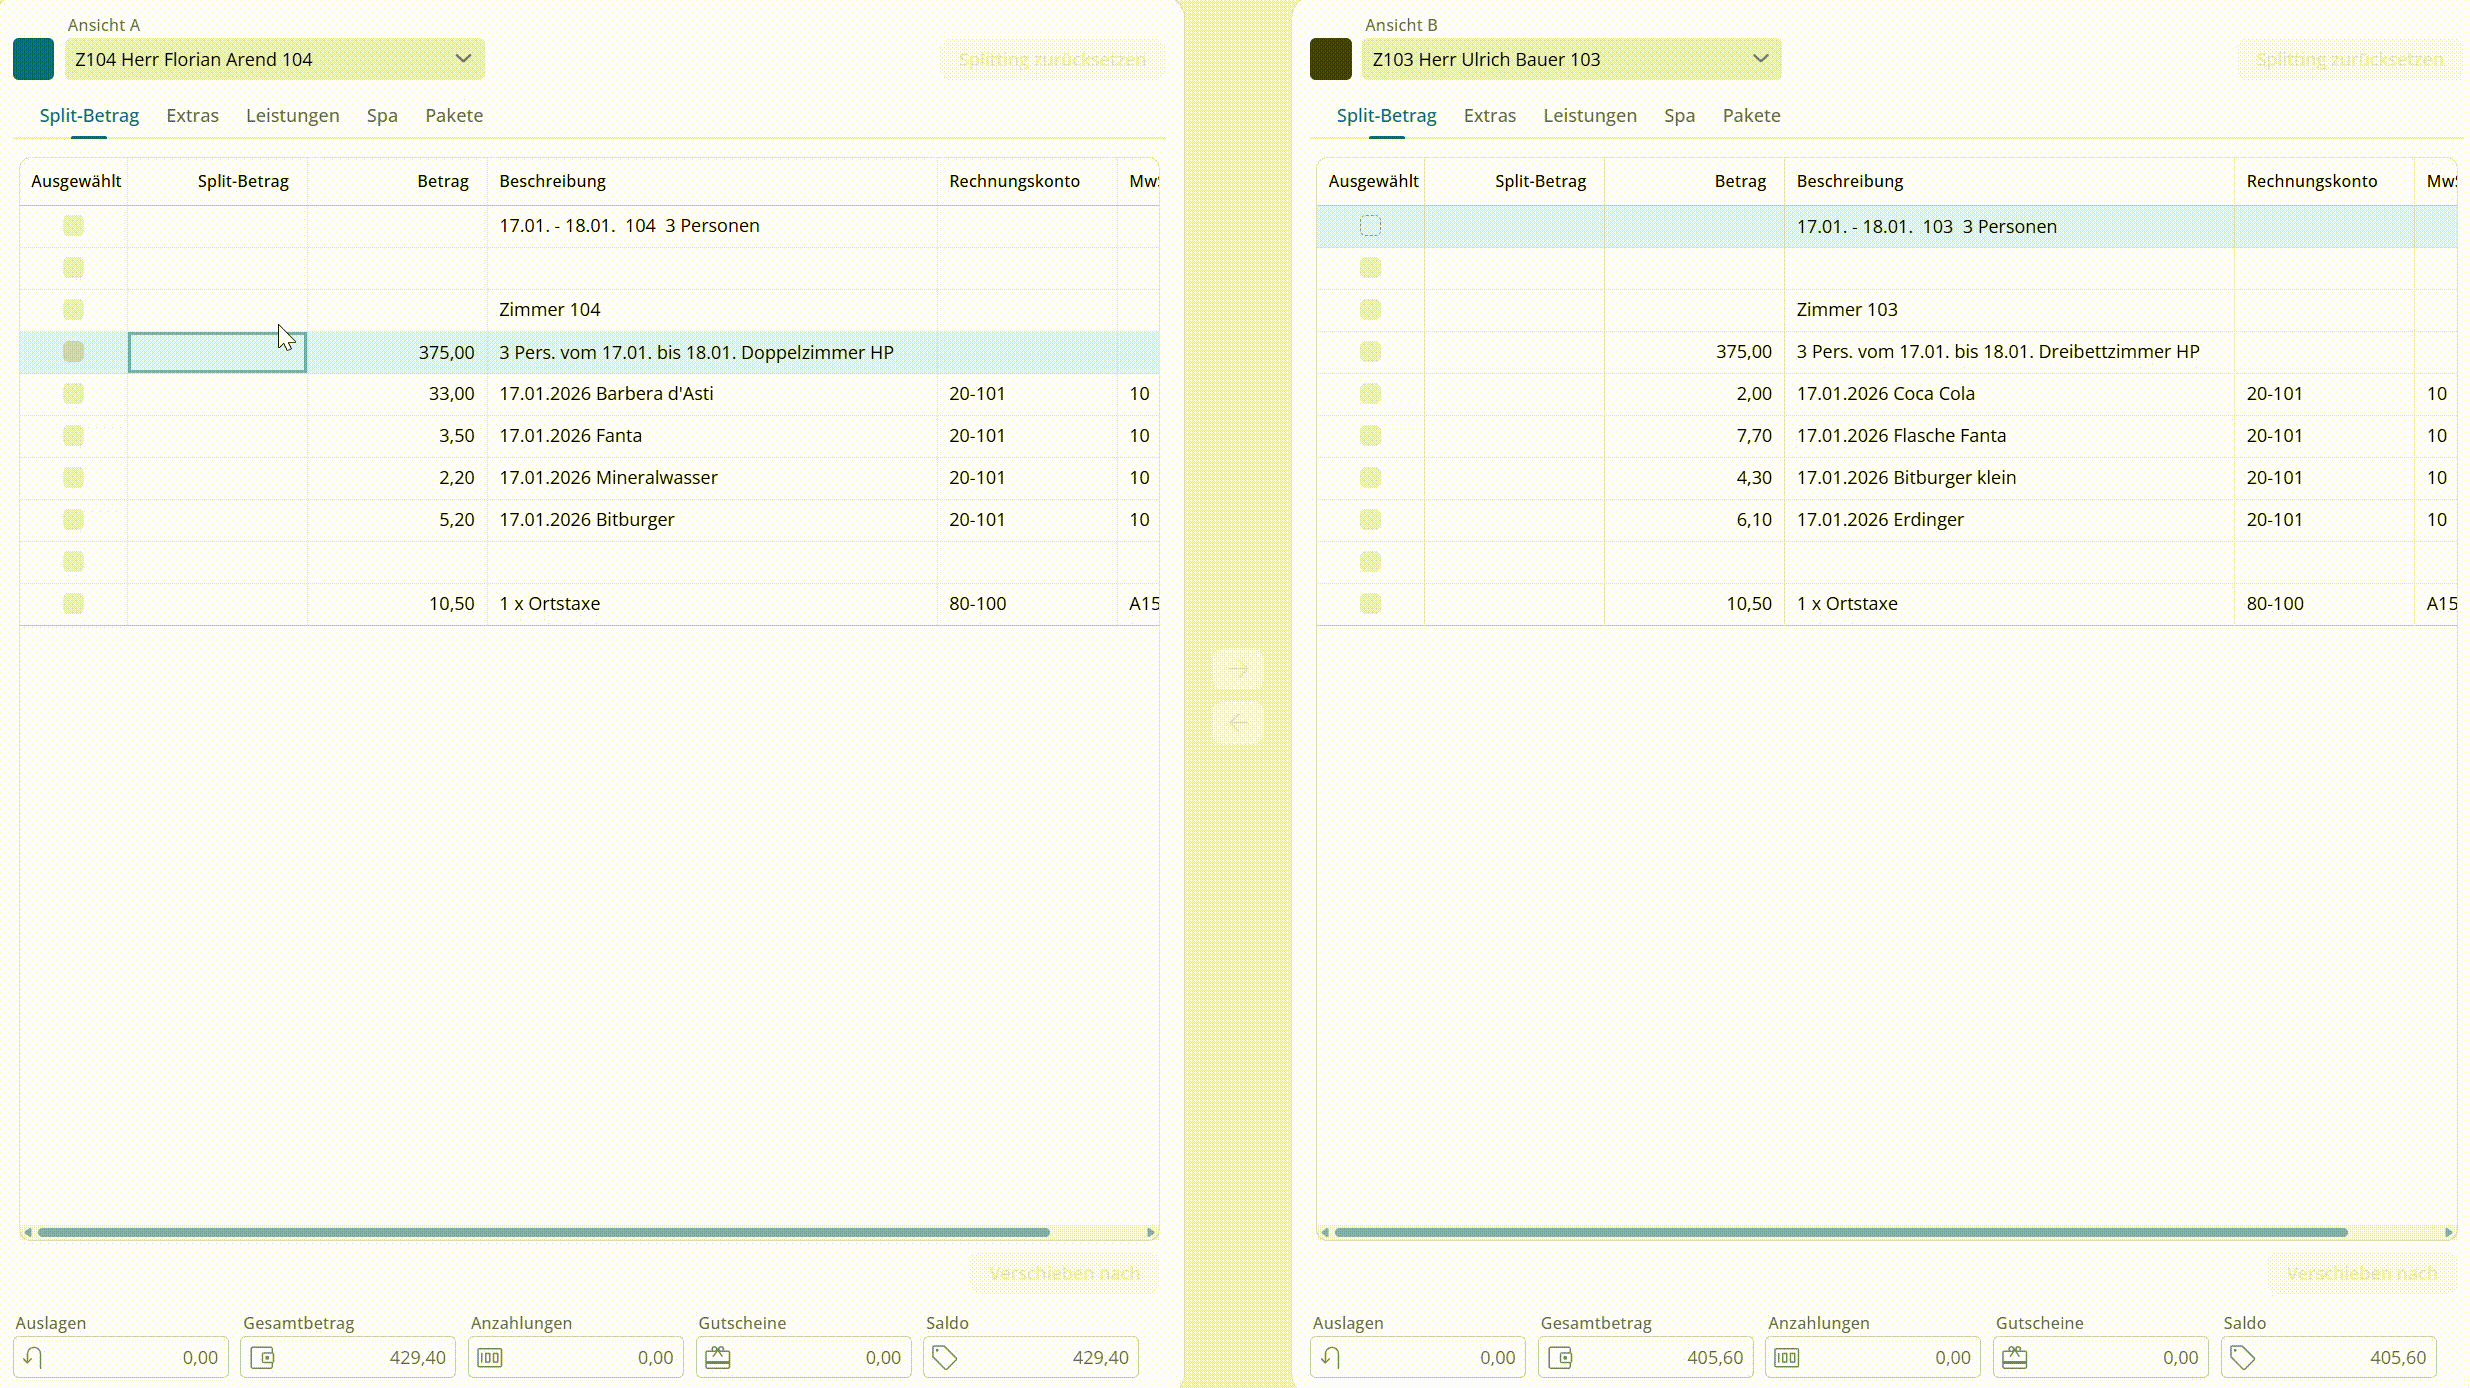Viewport: 2470px width, 1388px height.
Task: Click the teal color swatch for Ansicht A
Action: (33, 59)
